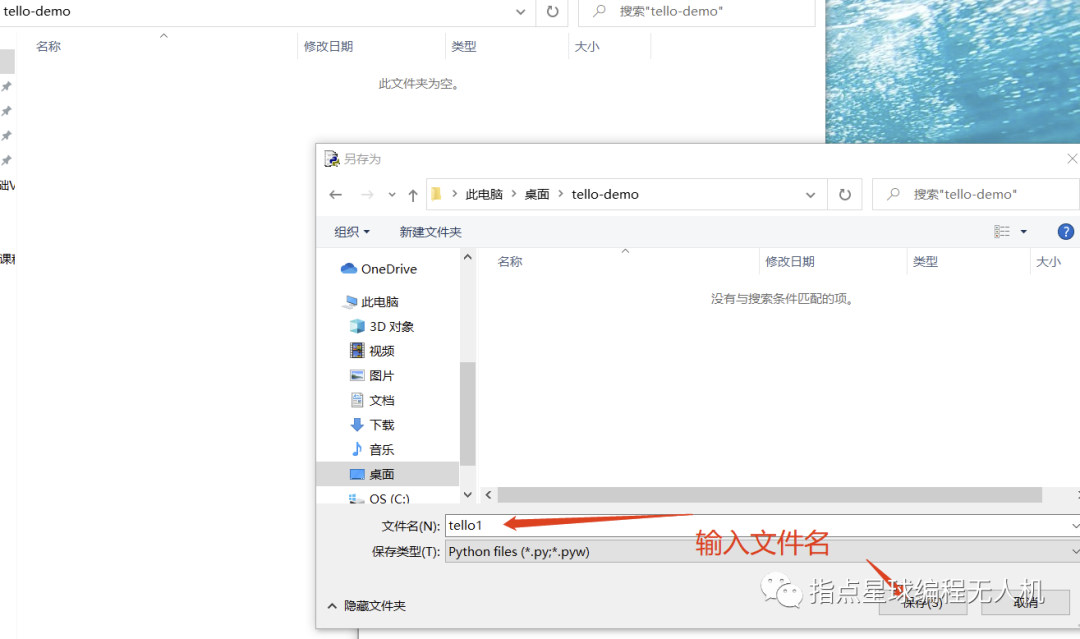Viewport: 1080px width, 639px height.
Task: Open 图片 folder in sidebar
Action: [x=373, y=375]
